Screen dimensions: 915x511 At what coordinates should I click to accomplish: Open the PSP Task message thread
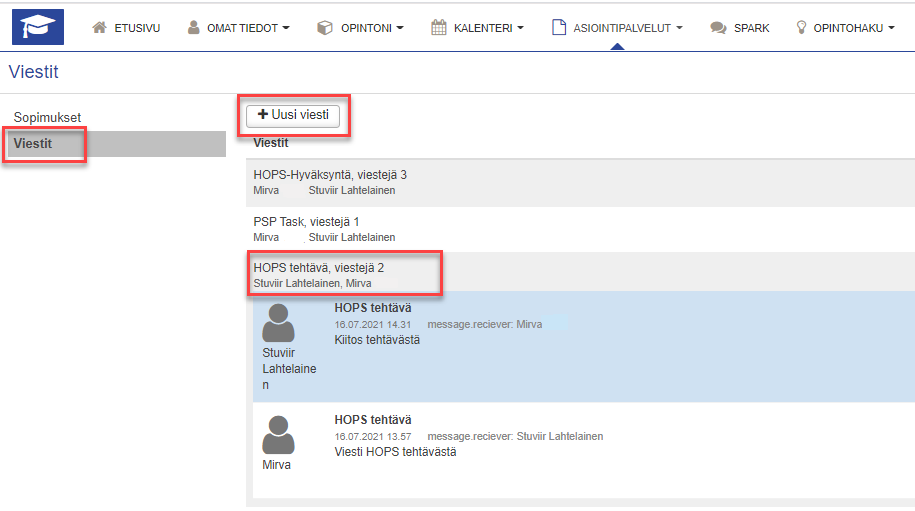tap(306, 221)
